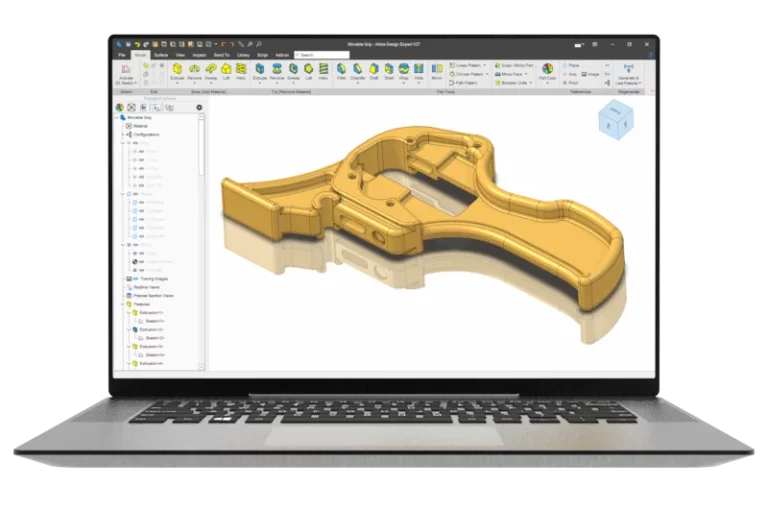Click the ribbon Search field
768x512 pixels.
tap(322, 55)
